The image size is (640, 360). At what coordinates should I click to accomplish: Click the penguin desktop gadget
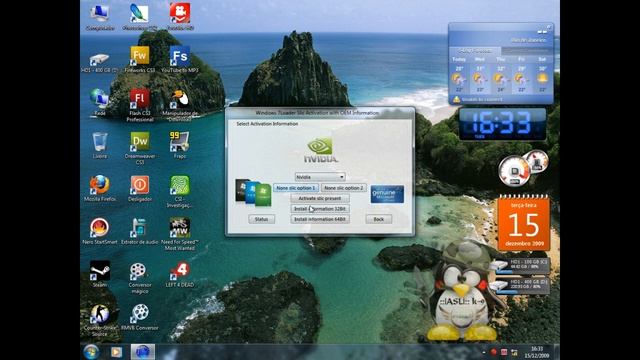pos(461,291)
